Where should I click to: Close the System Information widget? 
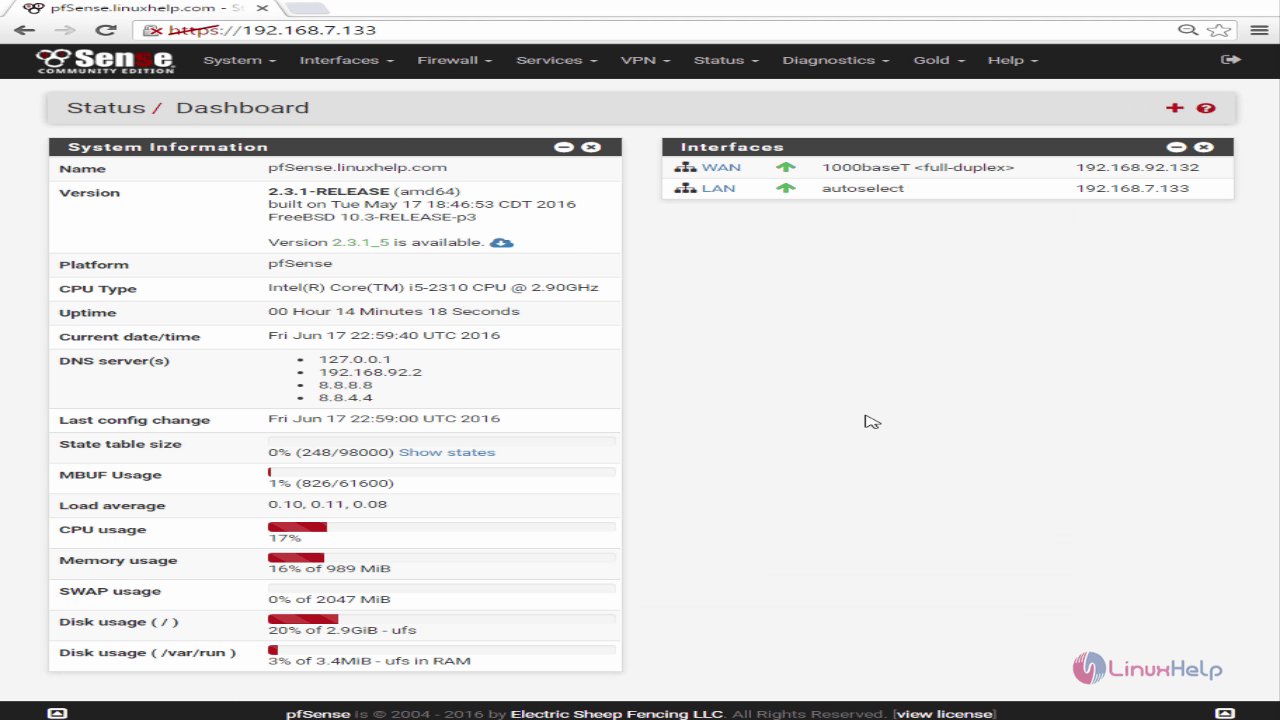pyautogui.click(x=591, y=147)
